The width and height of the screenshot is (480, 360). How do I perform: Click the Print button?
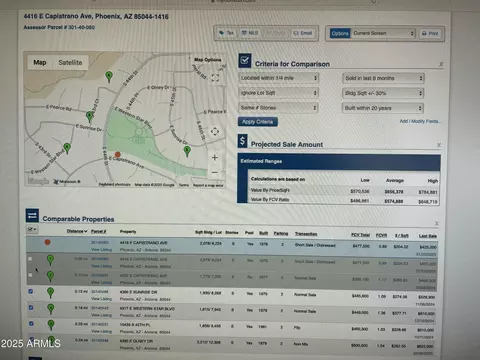[430, 33]
